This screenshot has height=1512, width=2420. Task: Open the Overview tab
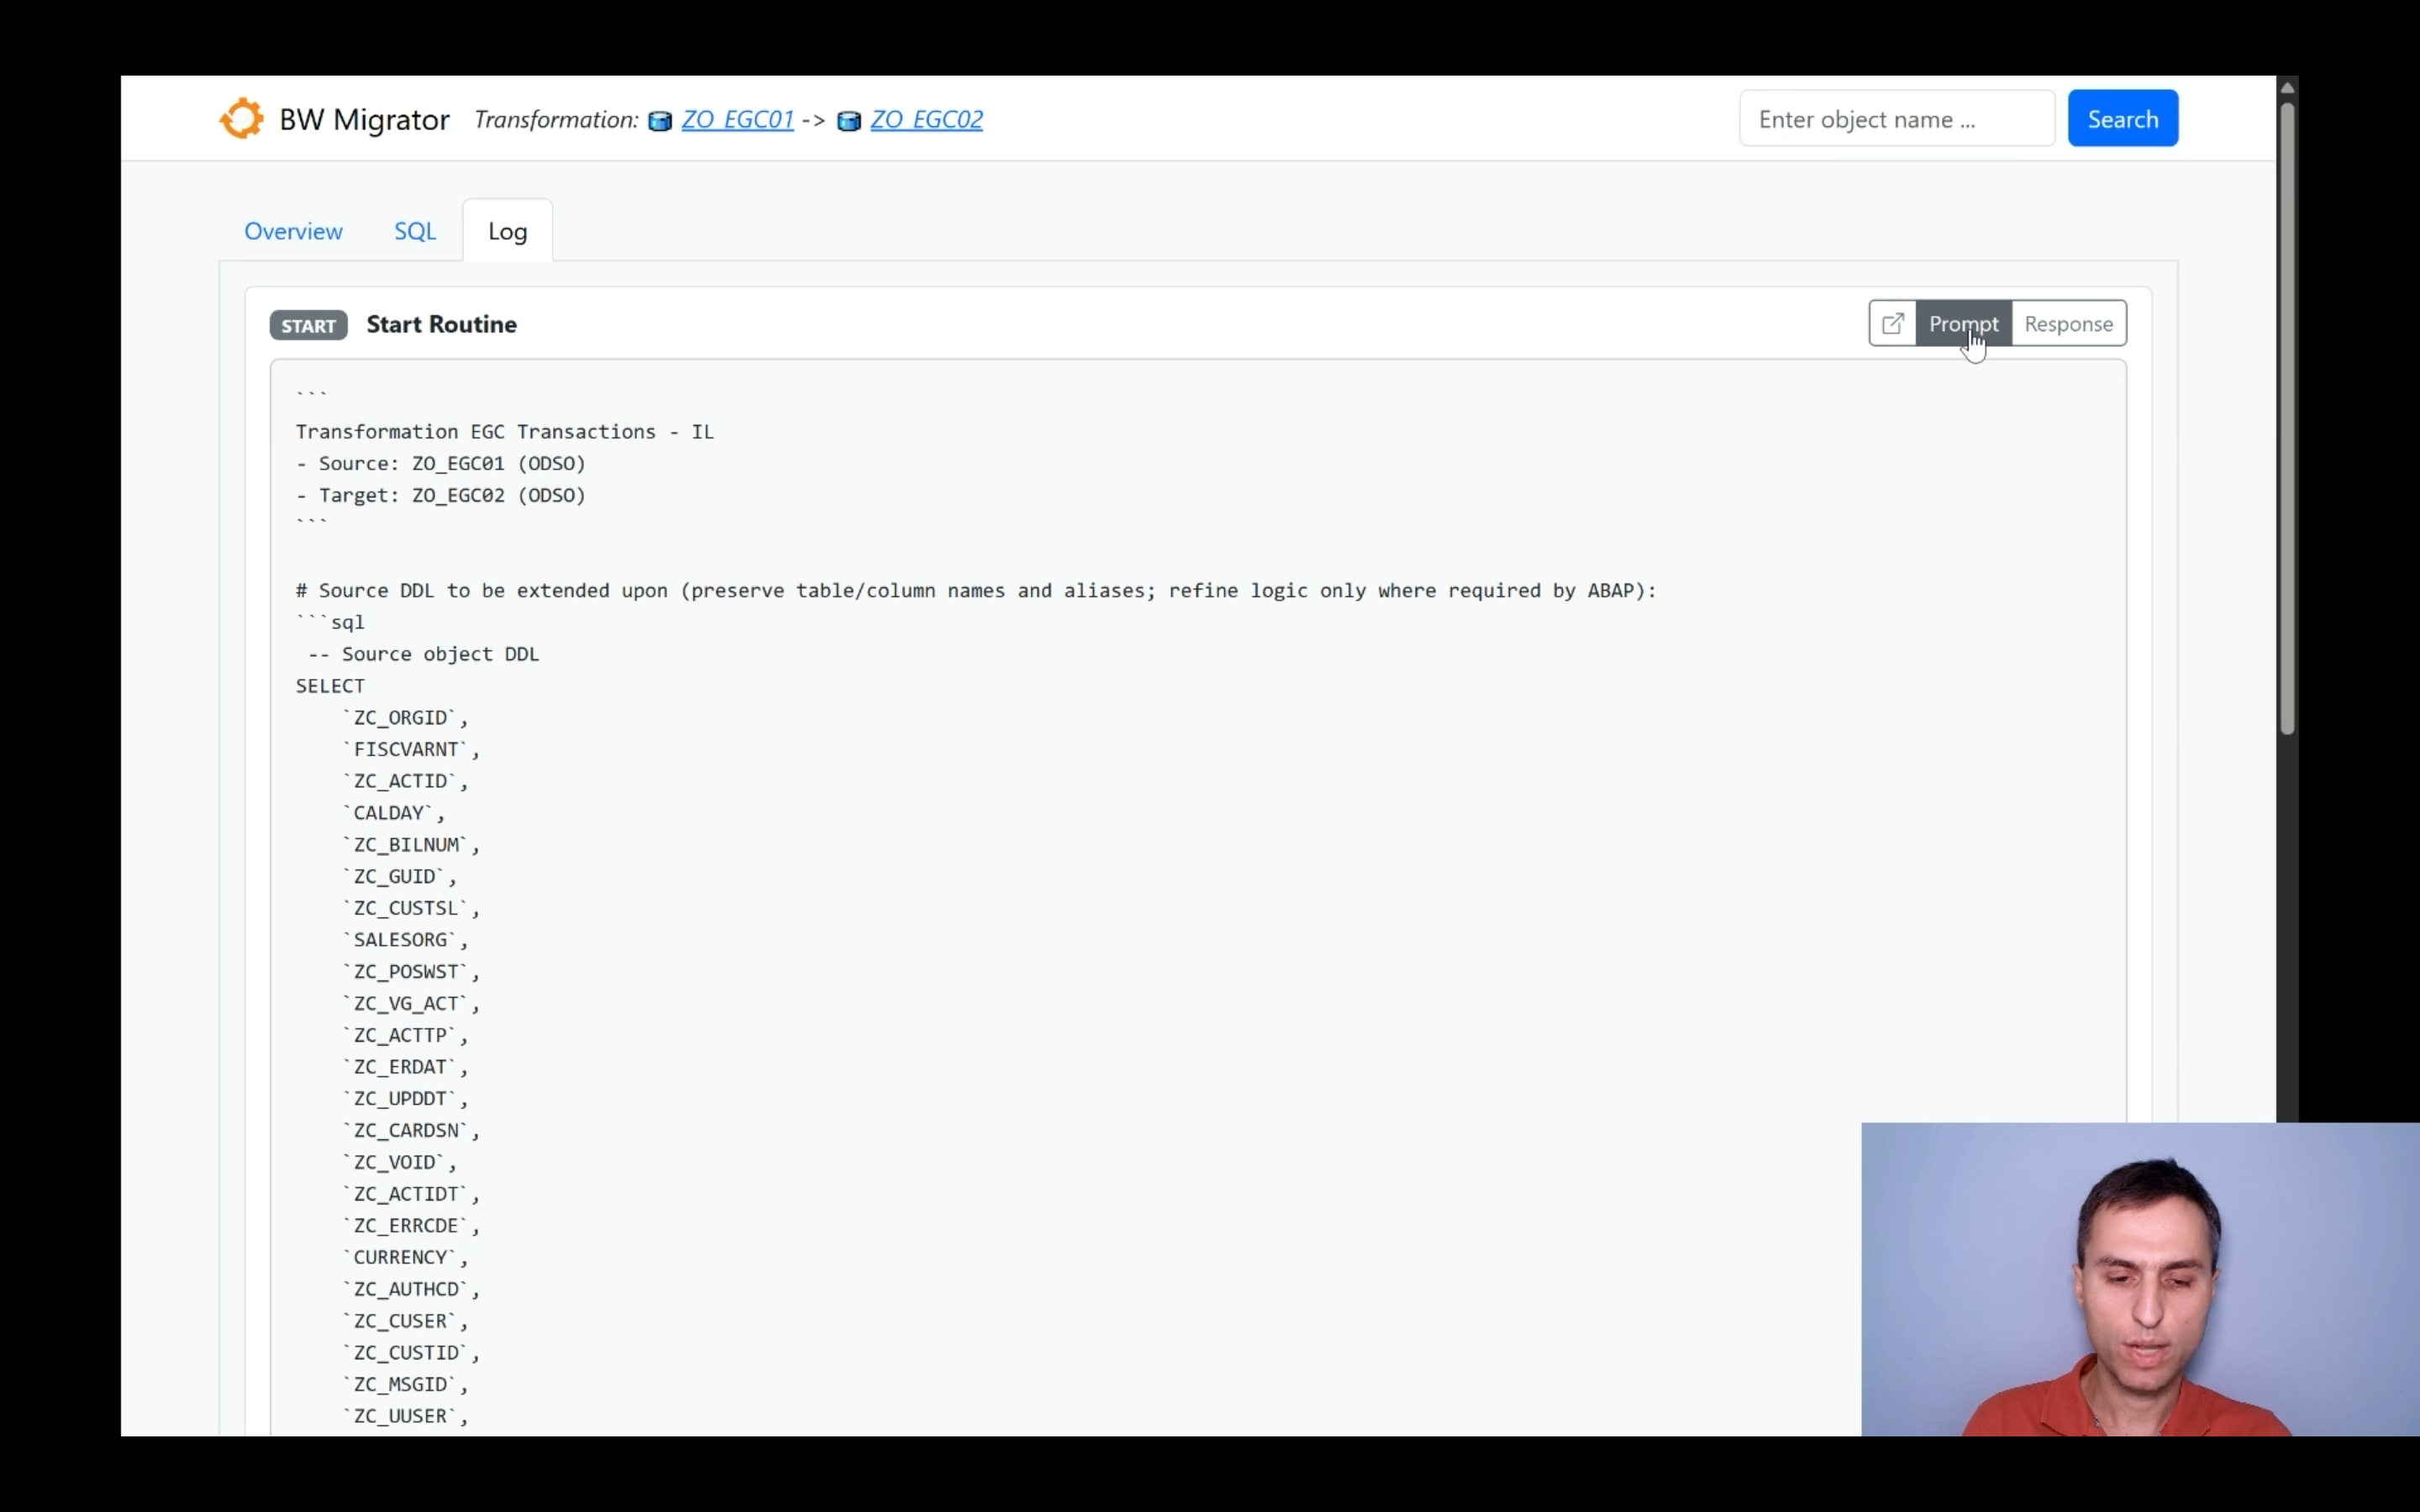click(293, 231)
